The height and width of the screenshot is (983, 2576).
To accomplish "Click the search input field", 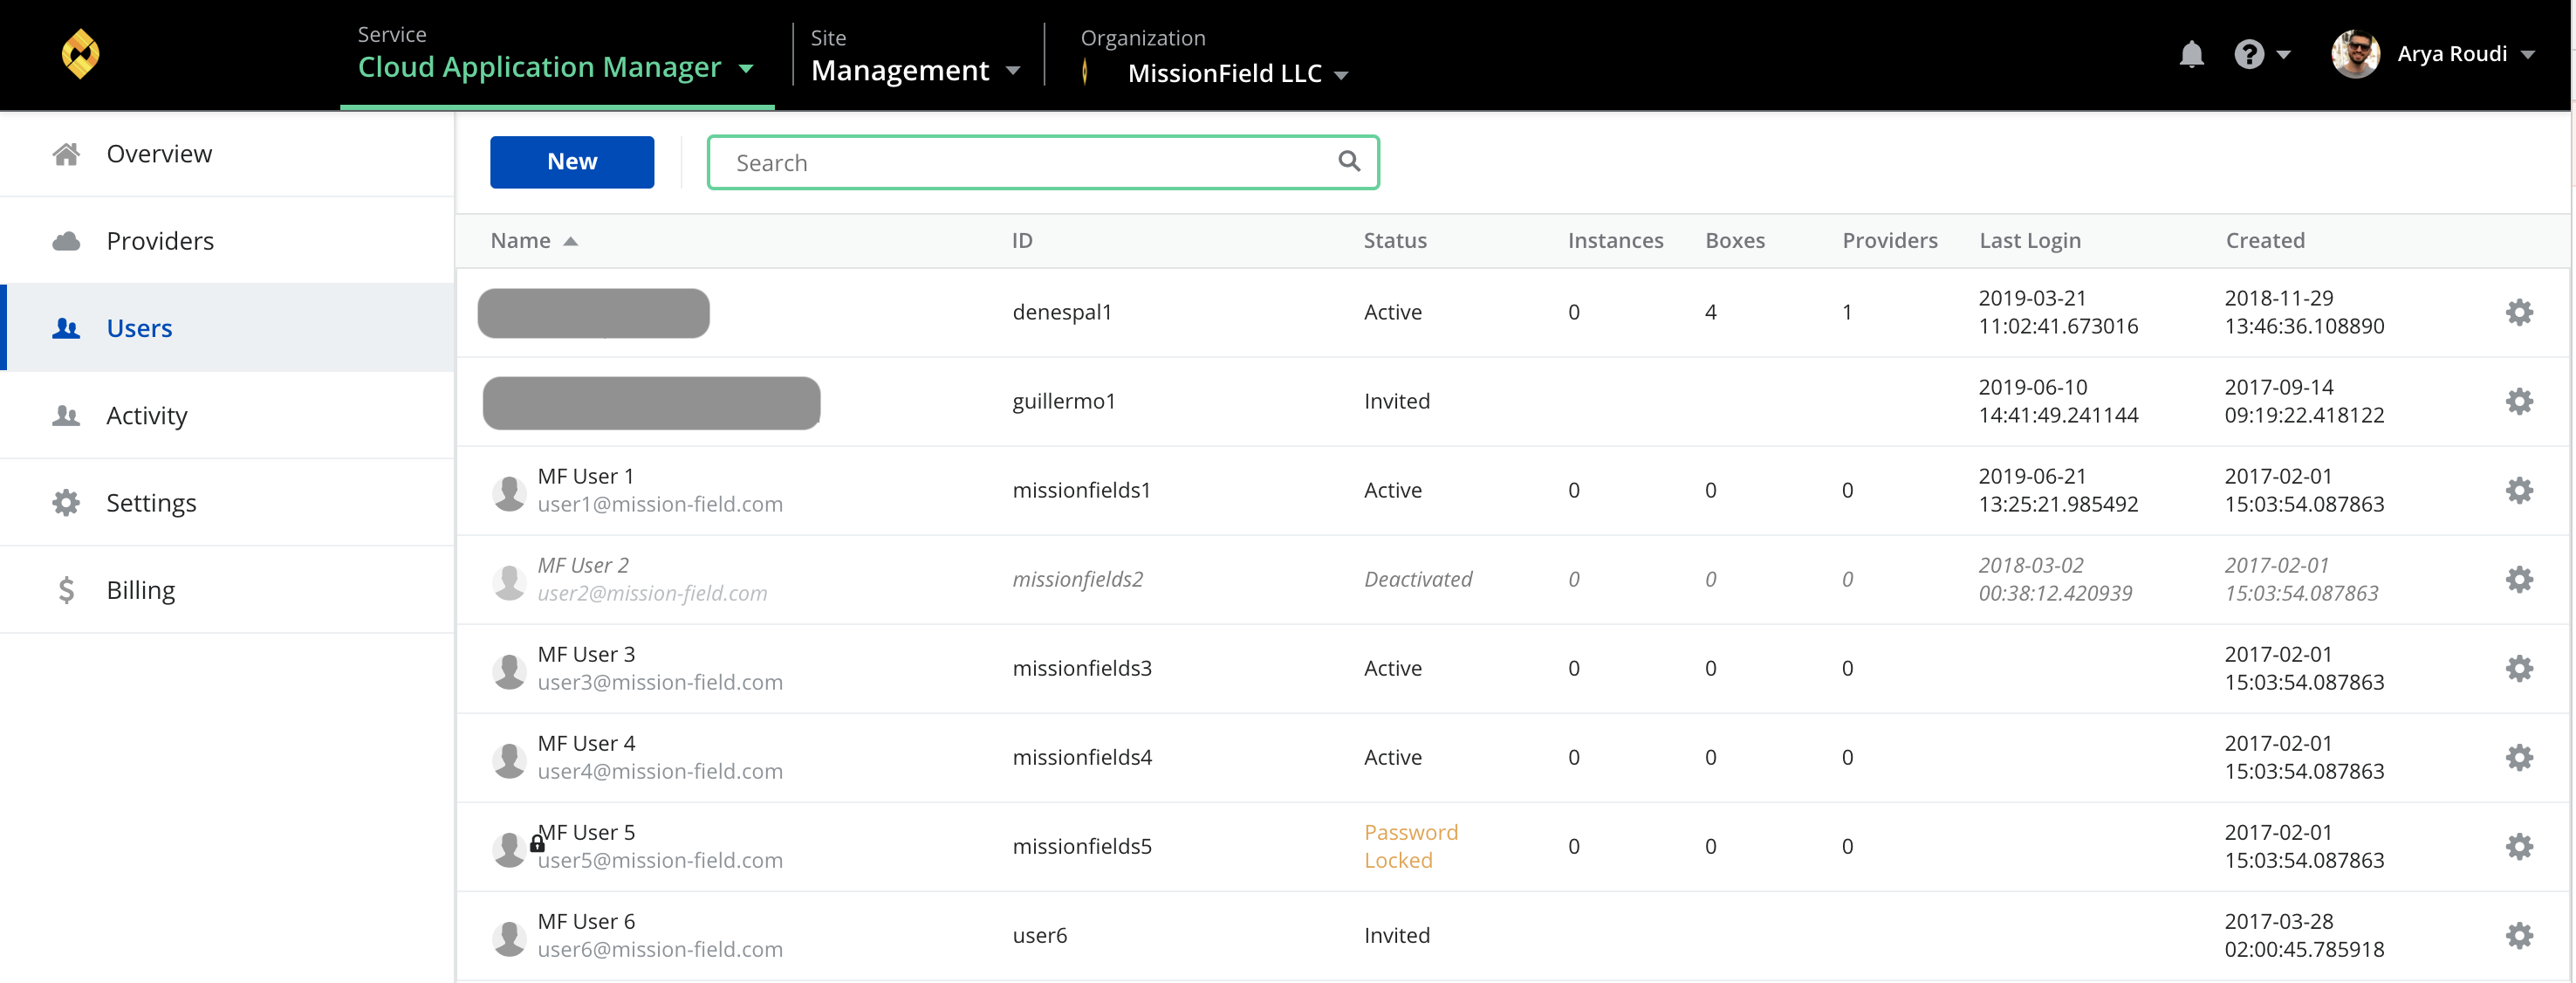I will pos(1043,162).
